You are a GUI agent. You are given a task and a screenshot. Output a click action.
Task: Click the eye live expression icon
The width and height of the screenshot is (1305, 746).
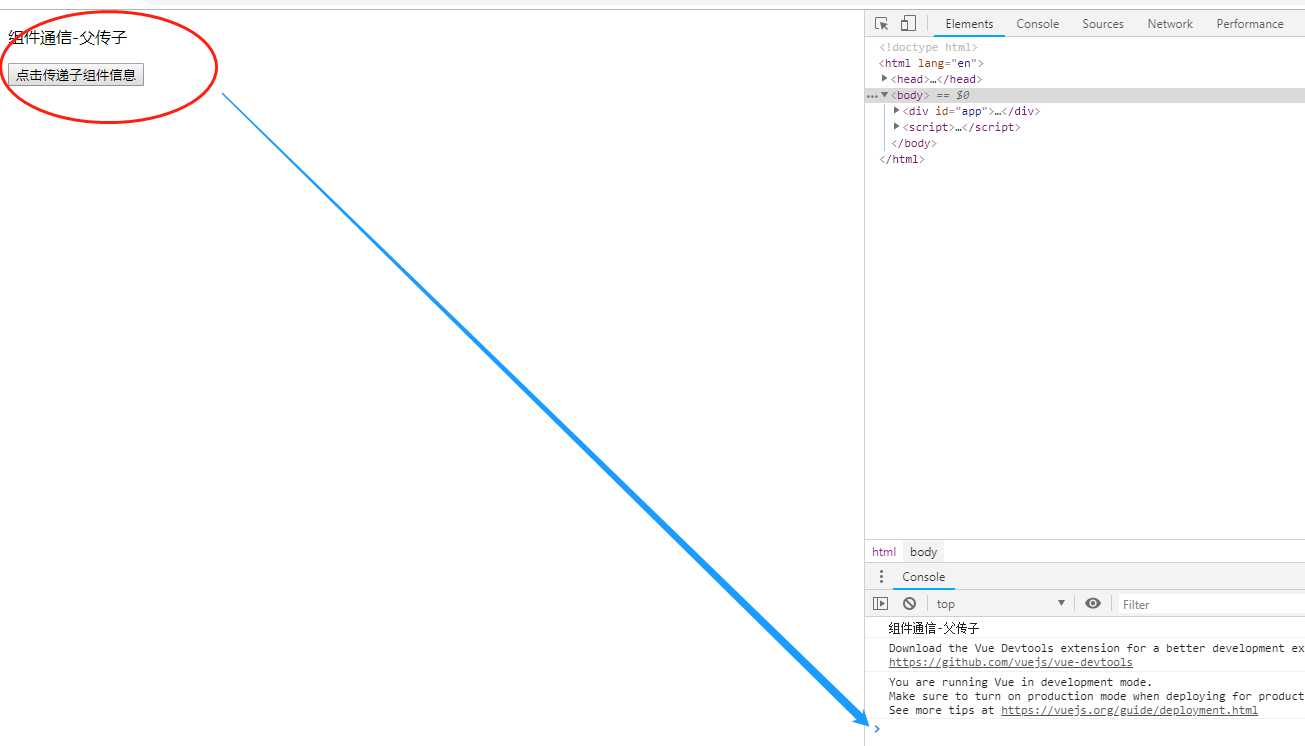pos(1093,604)
